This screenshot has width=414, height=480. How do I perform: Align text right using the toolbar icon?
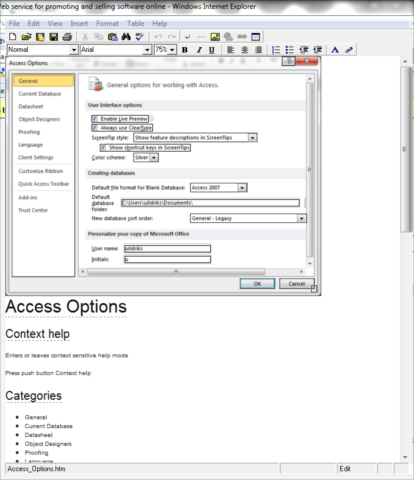258,50
